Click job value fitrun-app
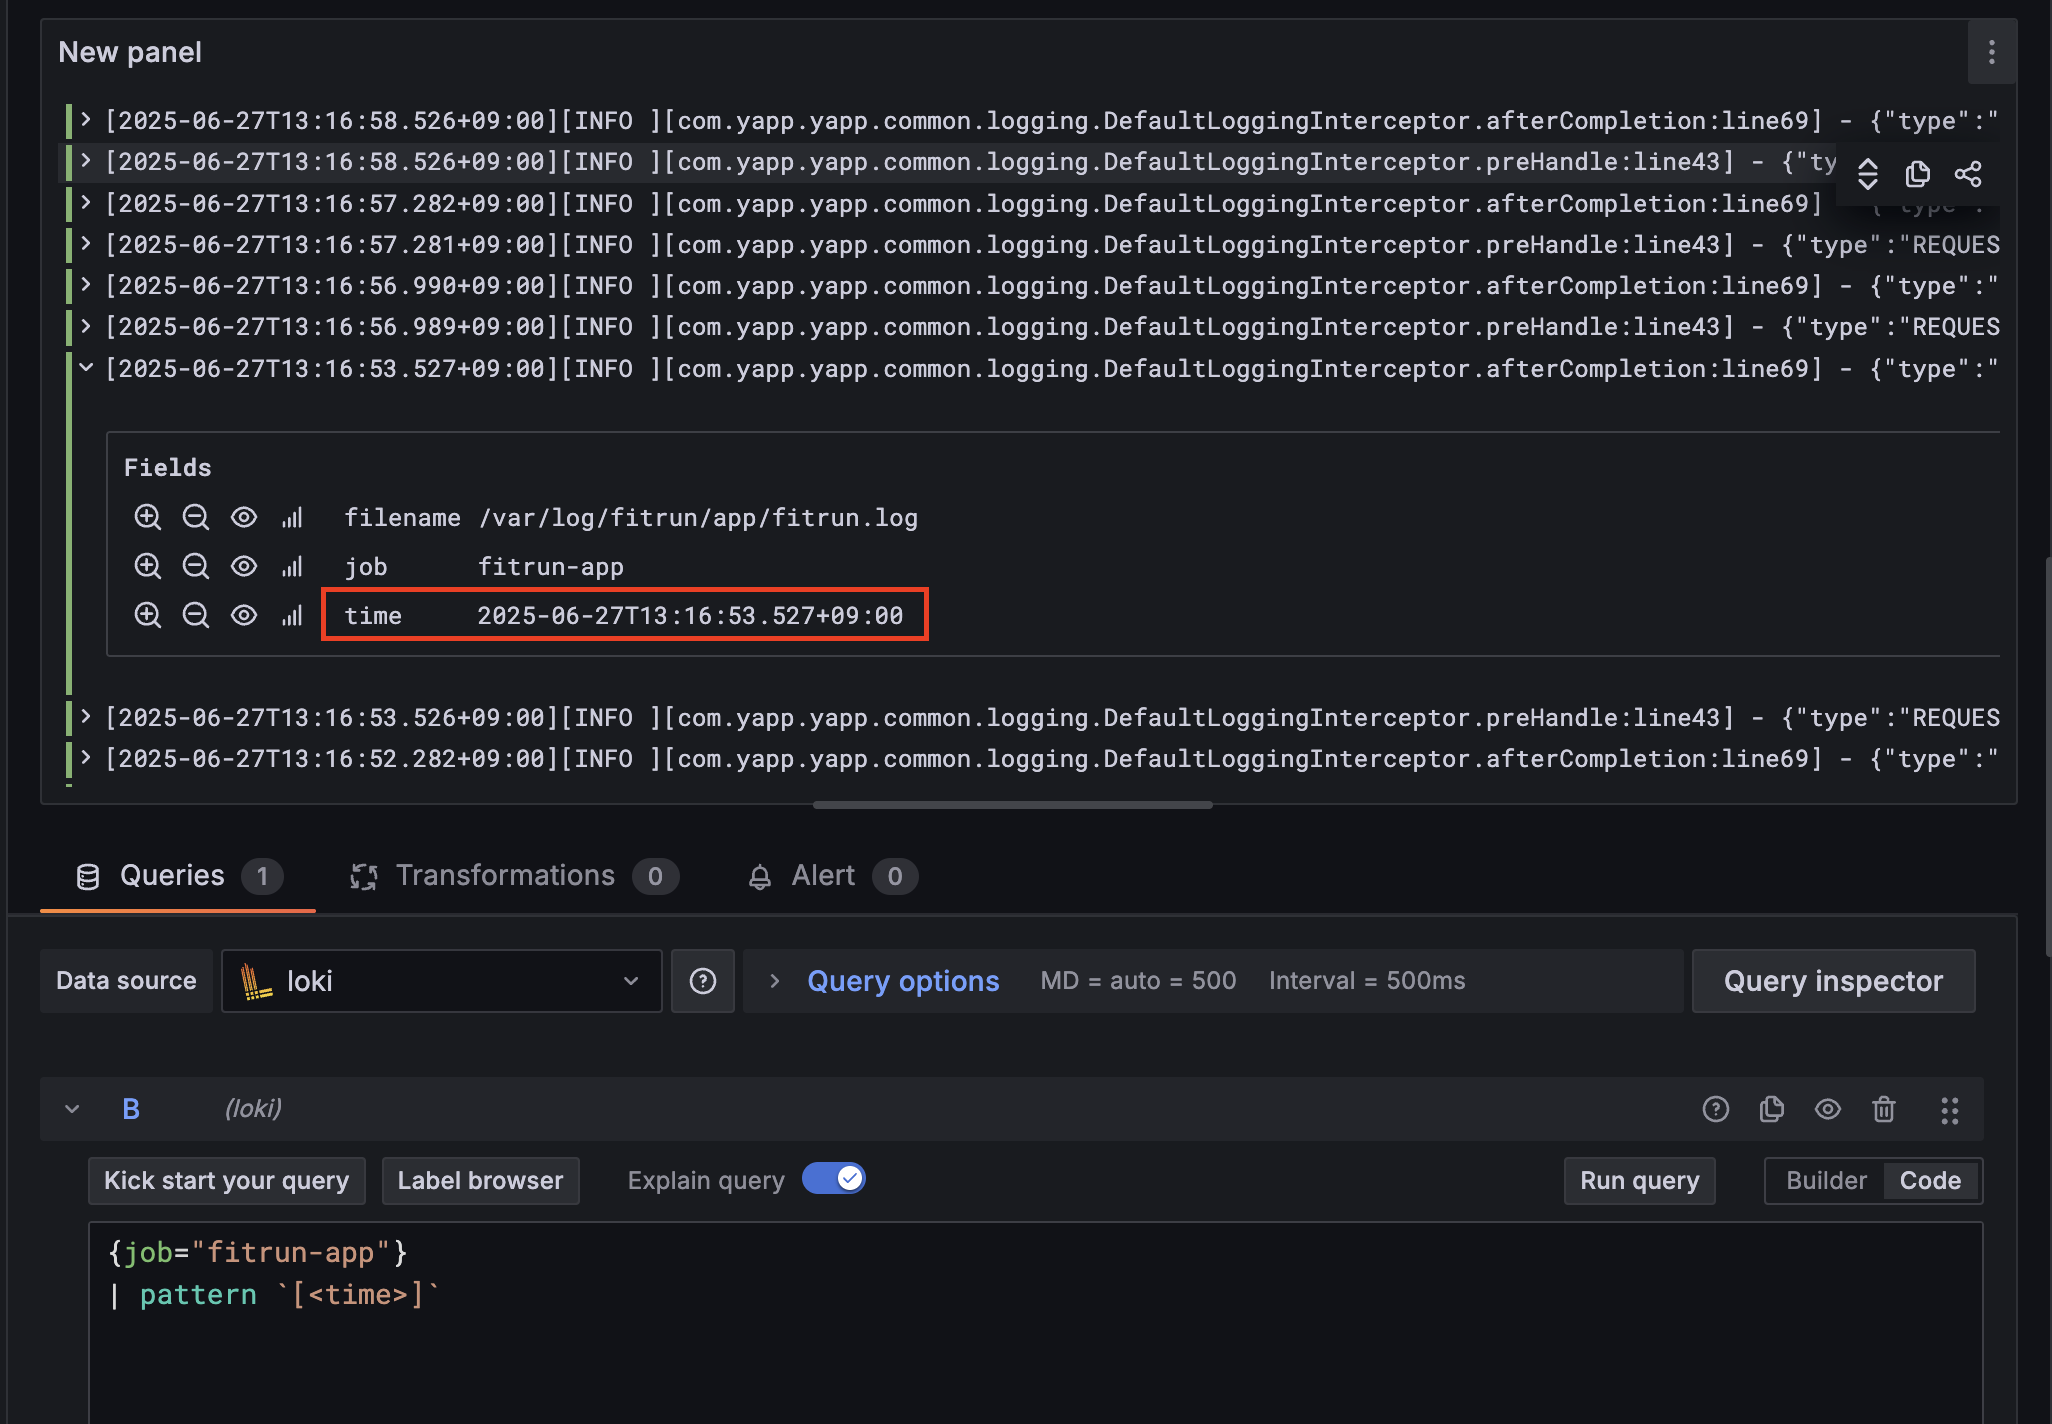Viewport: 2052px width, 1424px height. [x=551, y=566]
